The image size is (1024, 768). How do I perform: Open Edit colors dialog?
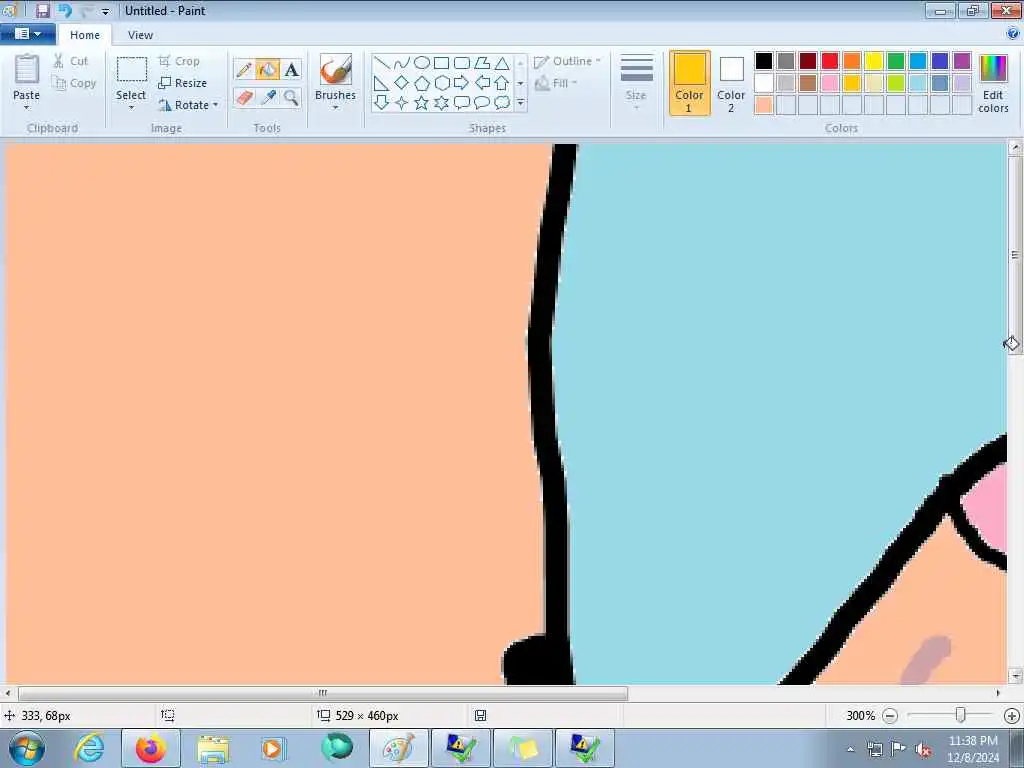pyautogui.click(x=993, y=84)
